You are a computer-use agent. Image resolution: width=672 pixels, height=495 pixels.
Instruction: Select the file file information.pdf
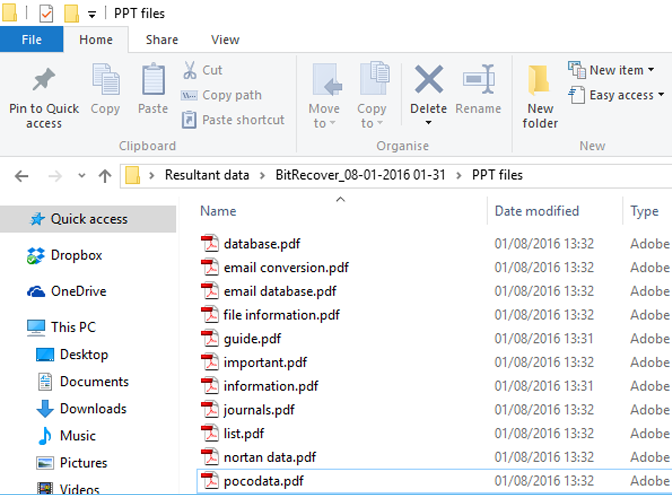pos(282,315)
